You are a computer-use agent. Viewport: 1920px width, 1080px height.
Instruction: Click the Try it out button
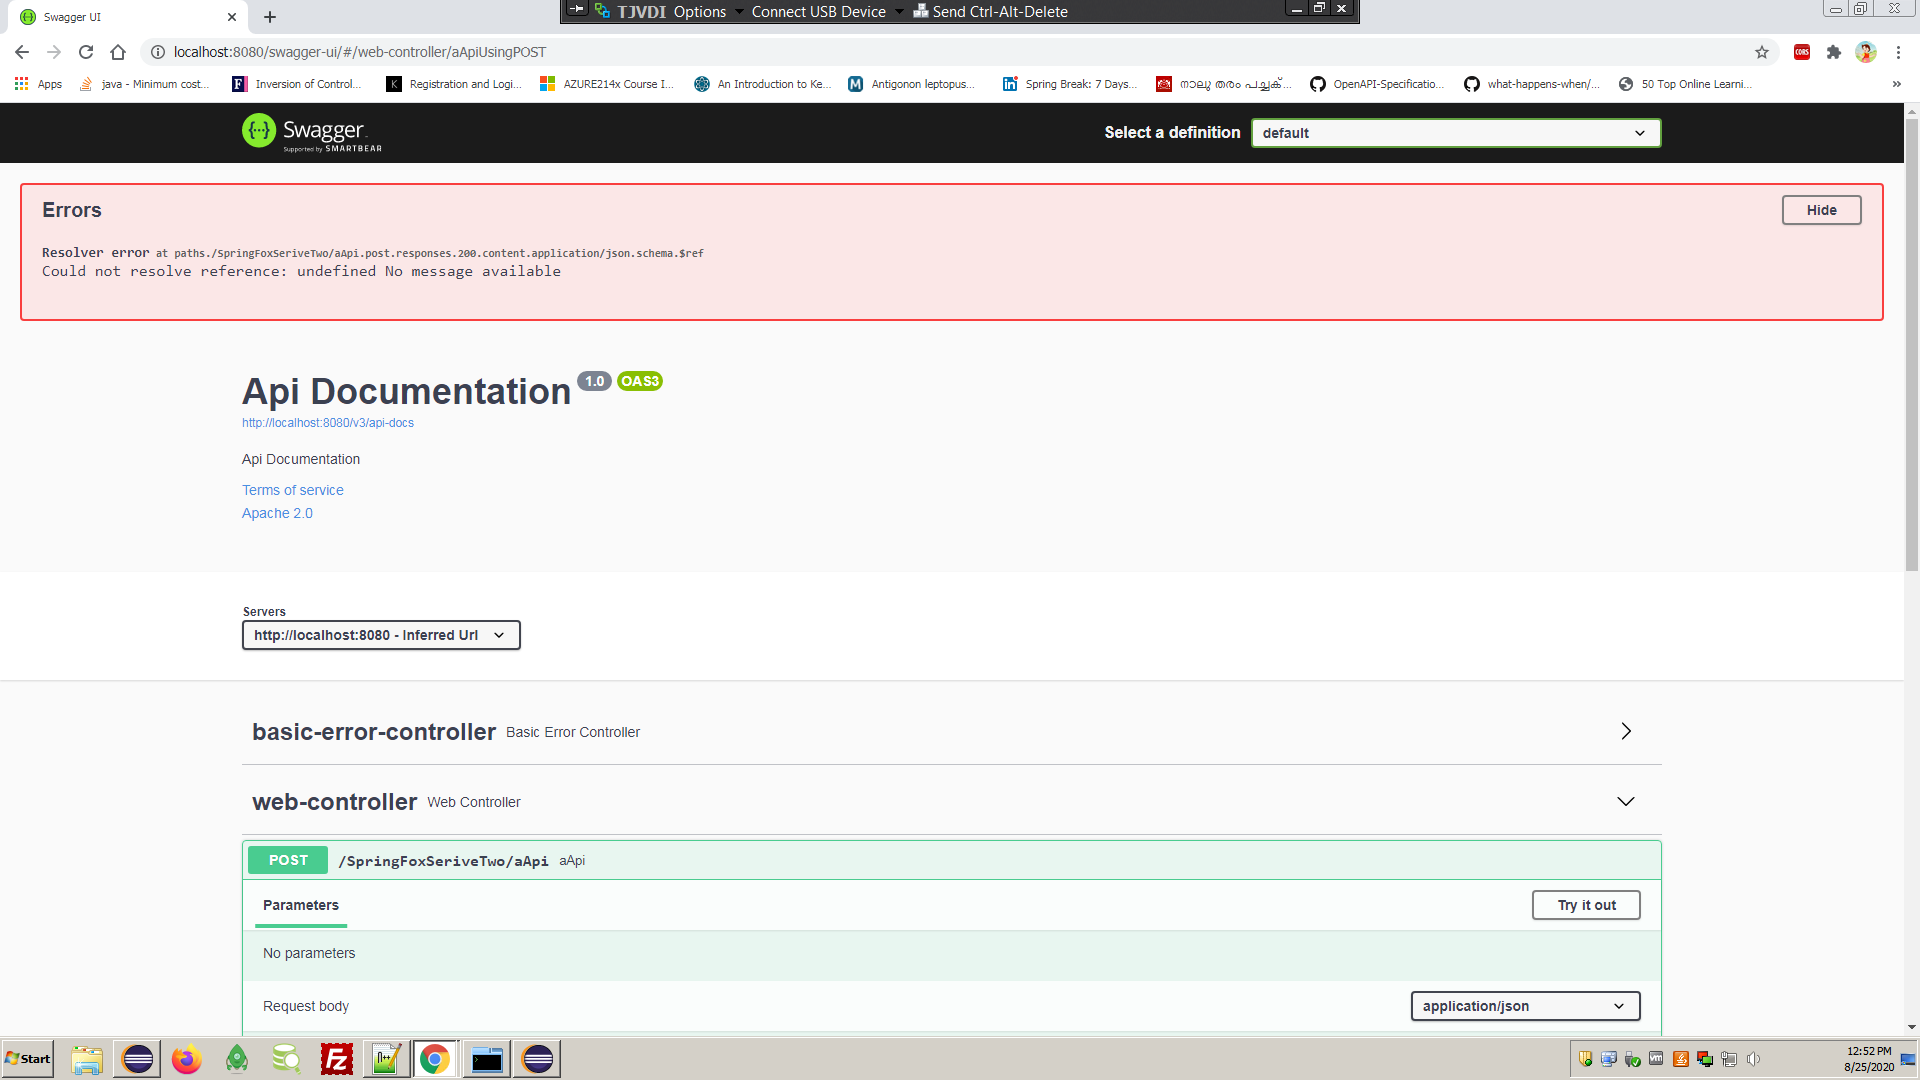coord(1586,905)
